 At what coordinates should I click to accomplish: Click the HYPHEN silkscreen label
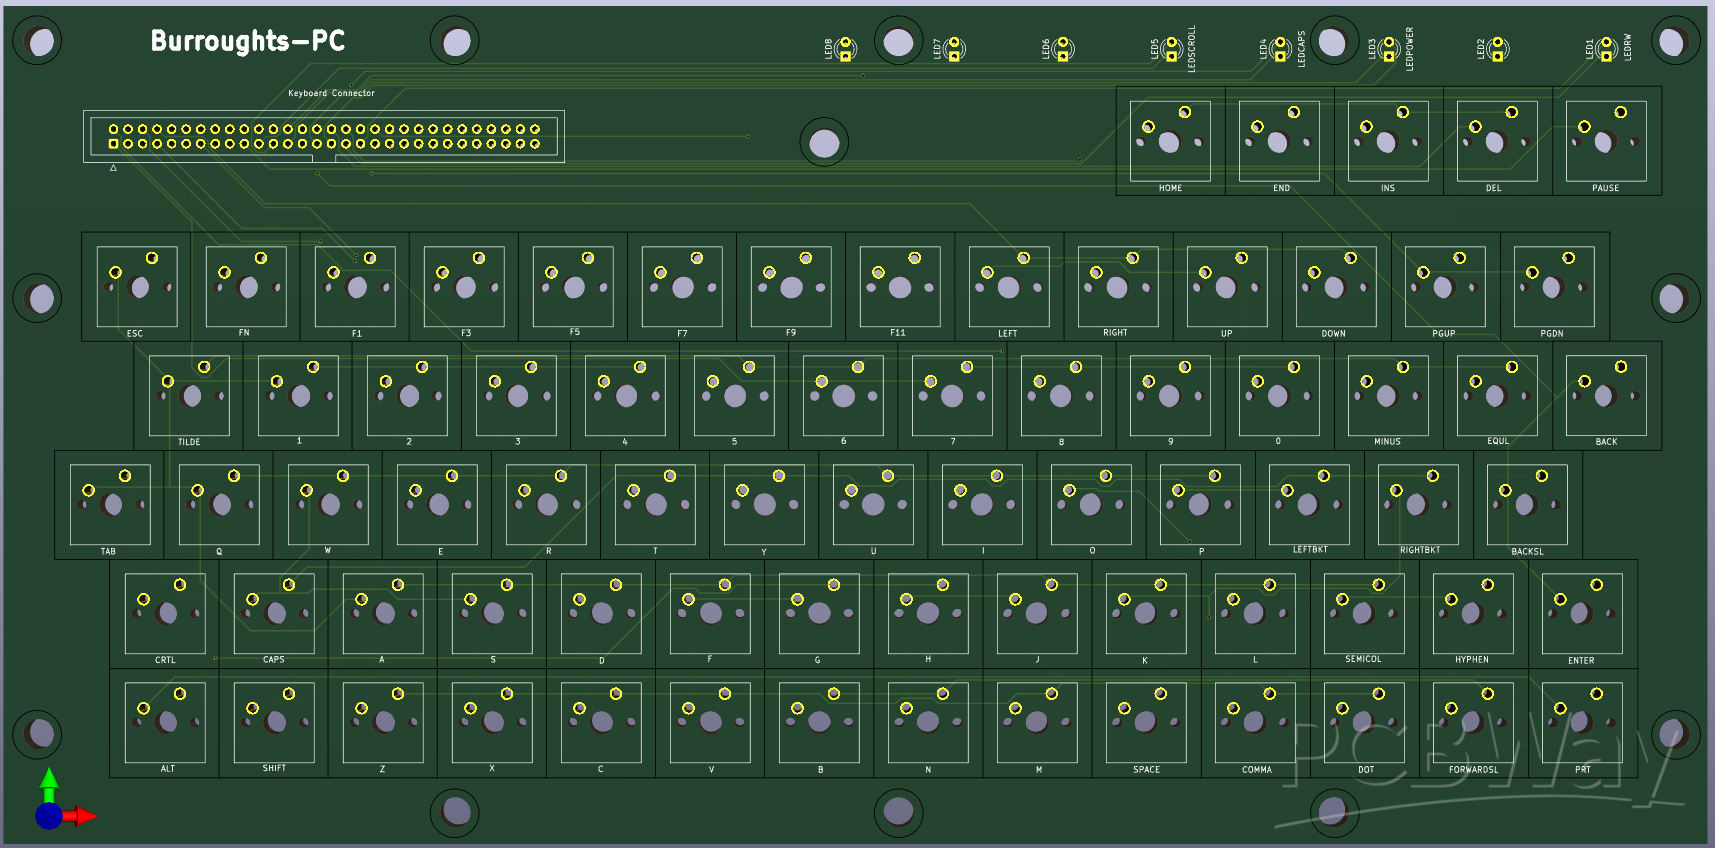pyautogui.click(x=1472, y=659)
